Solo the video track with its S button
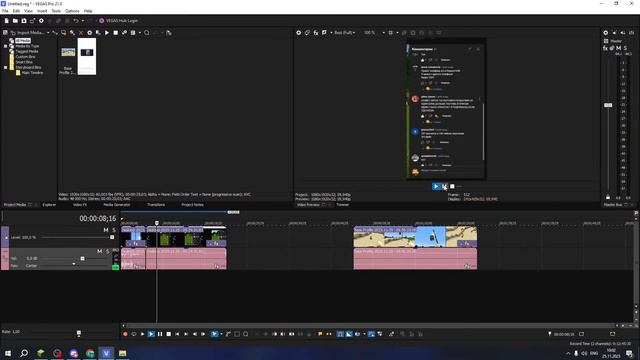Image resolution: width=640 pixels, height=360 pixels. pyautogui.click(x=114, y=230)
